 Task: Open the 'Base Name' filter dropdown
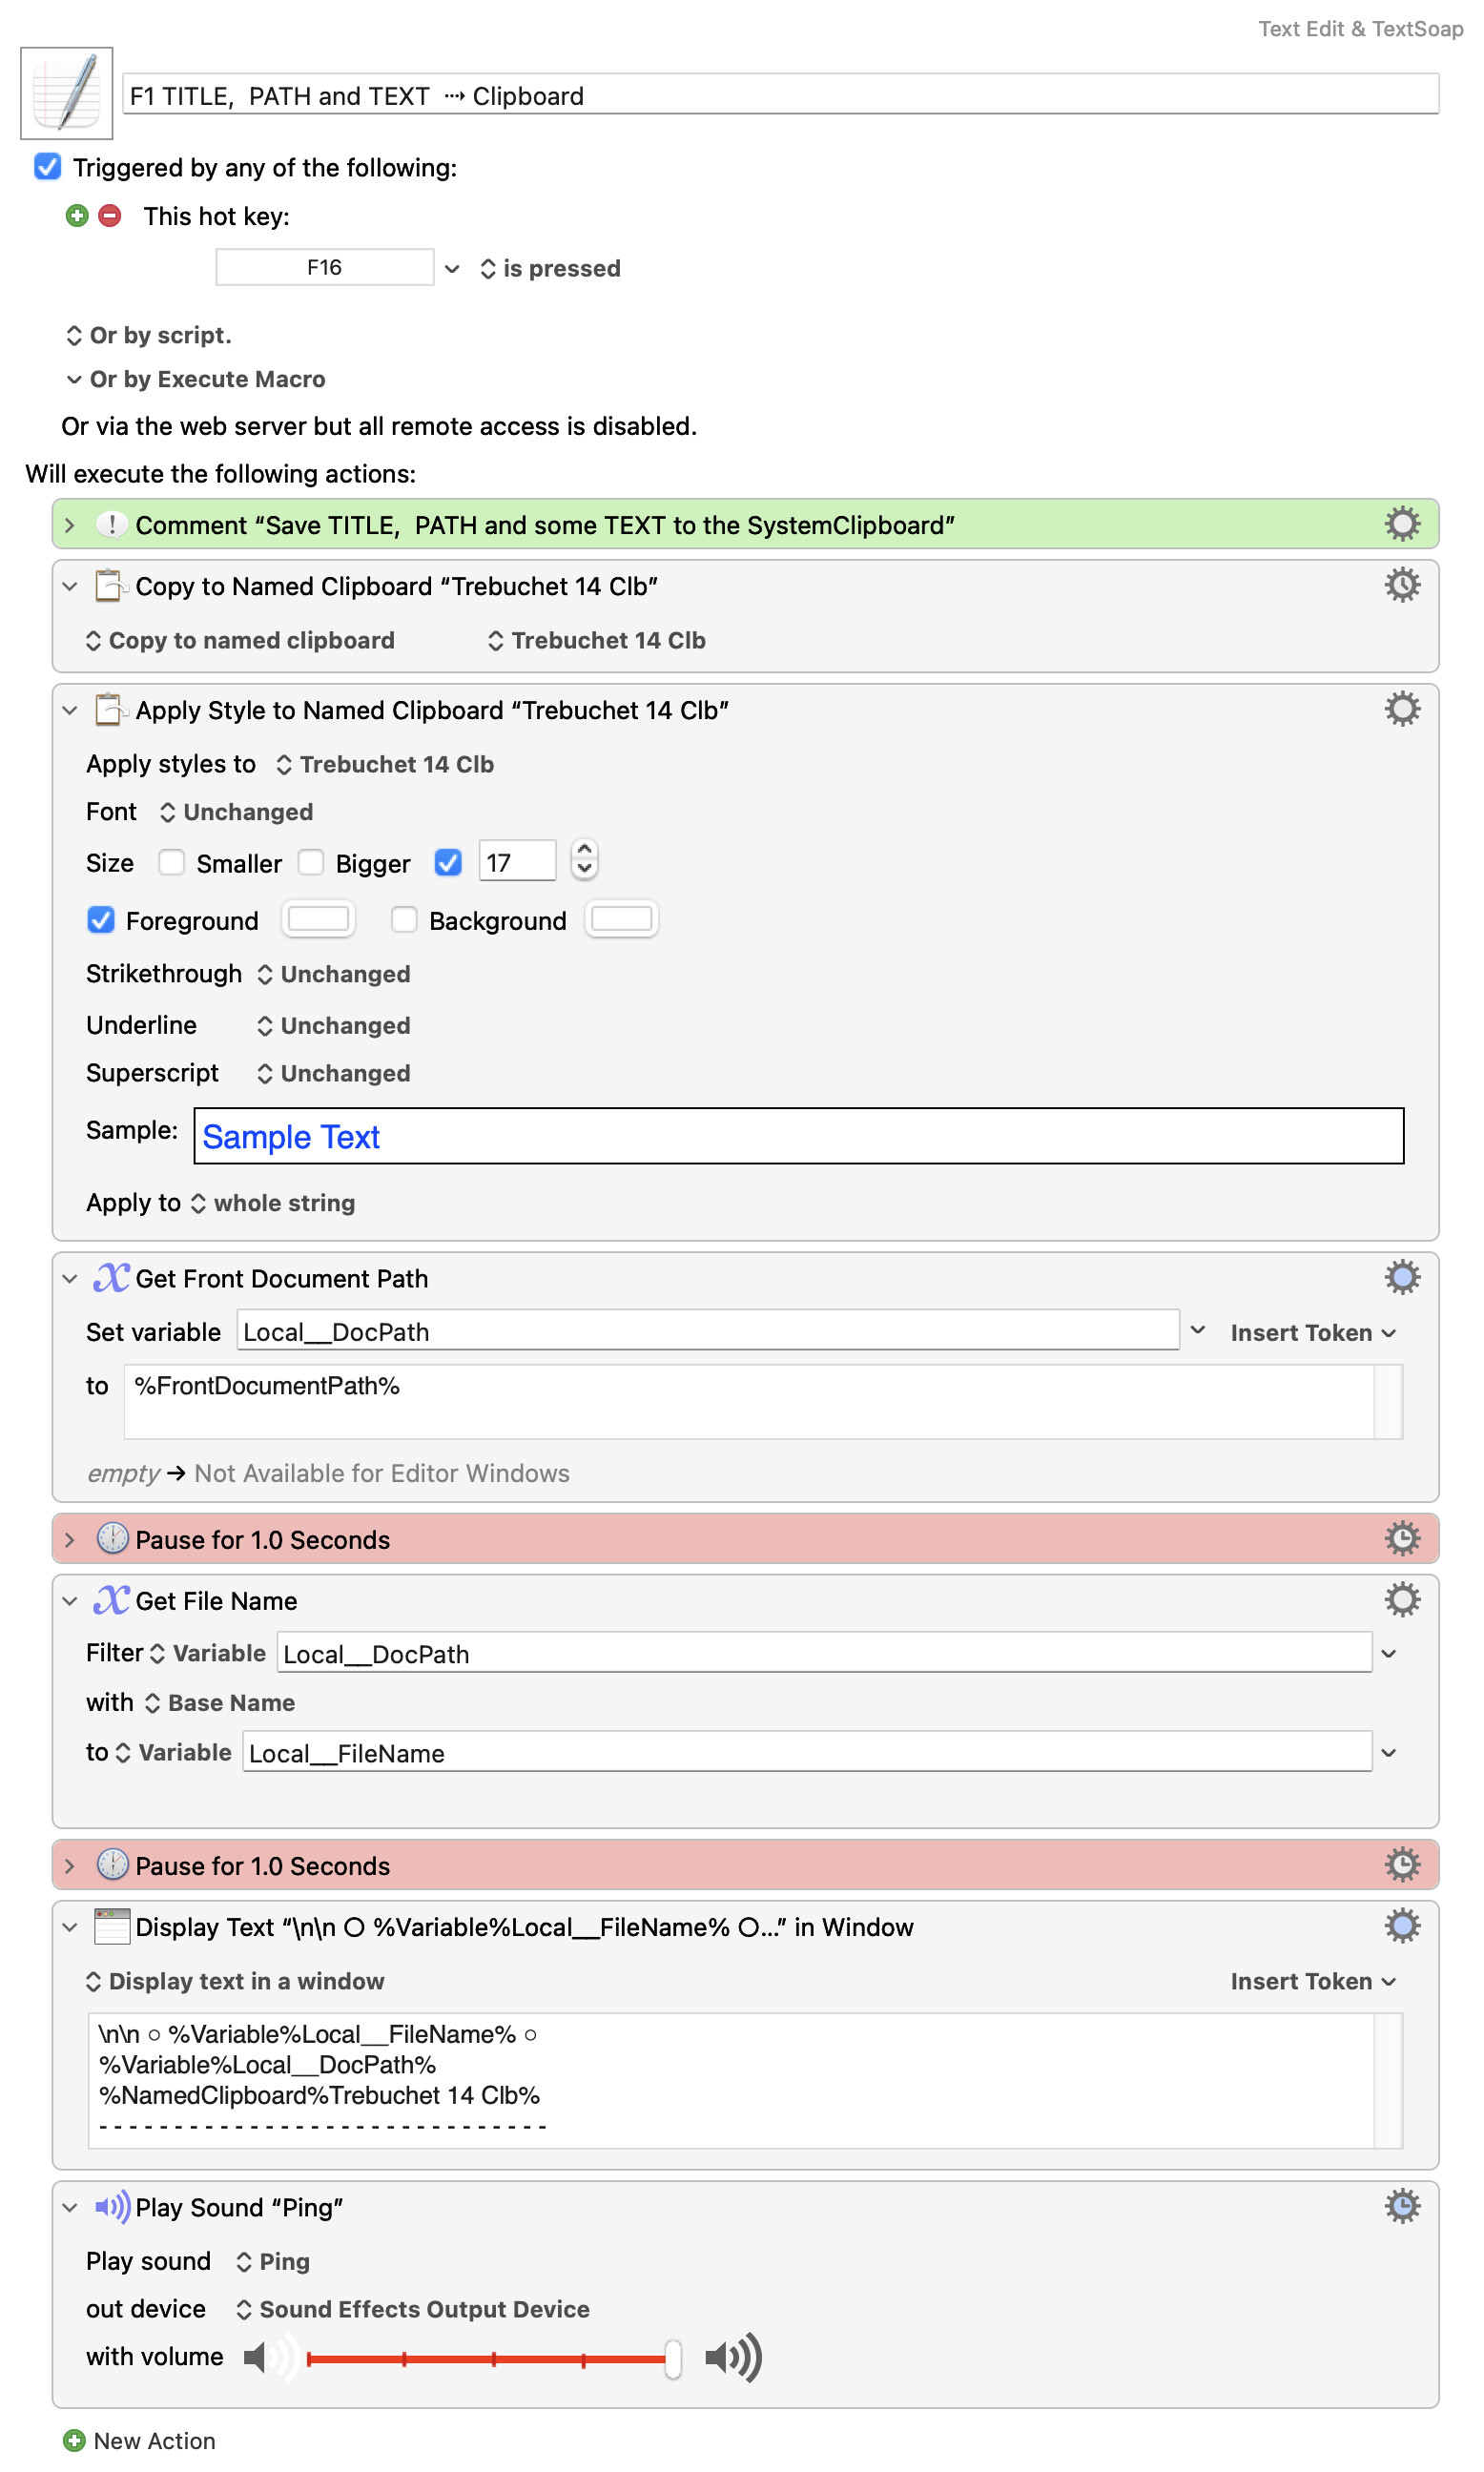coord(220,1702)
